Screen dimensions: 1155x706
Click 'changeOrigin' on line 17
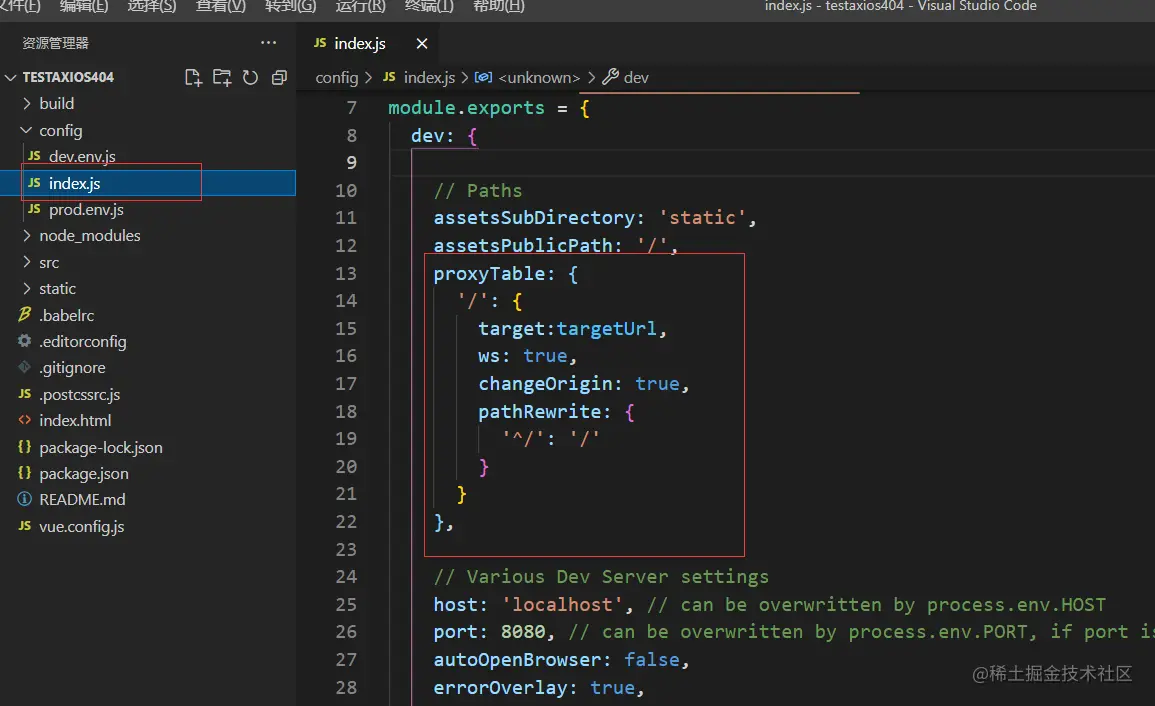click(x=545, y=383)
